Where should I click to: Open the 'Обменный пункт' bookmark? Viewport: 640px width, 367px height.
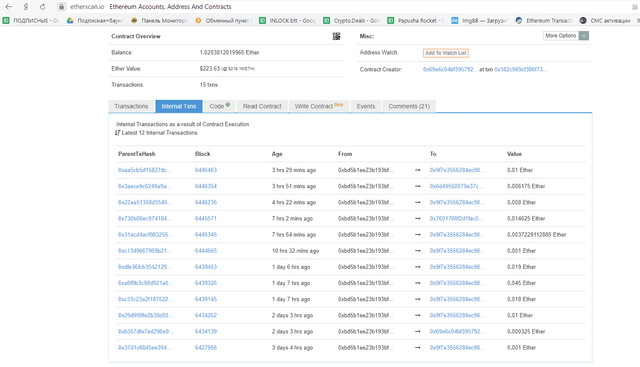pos(223,20)
